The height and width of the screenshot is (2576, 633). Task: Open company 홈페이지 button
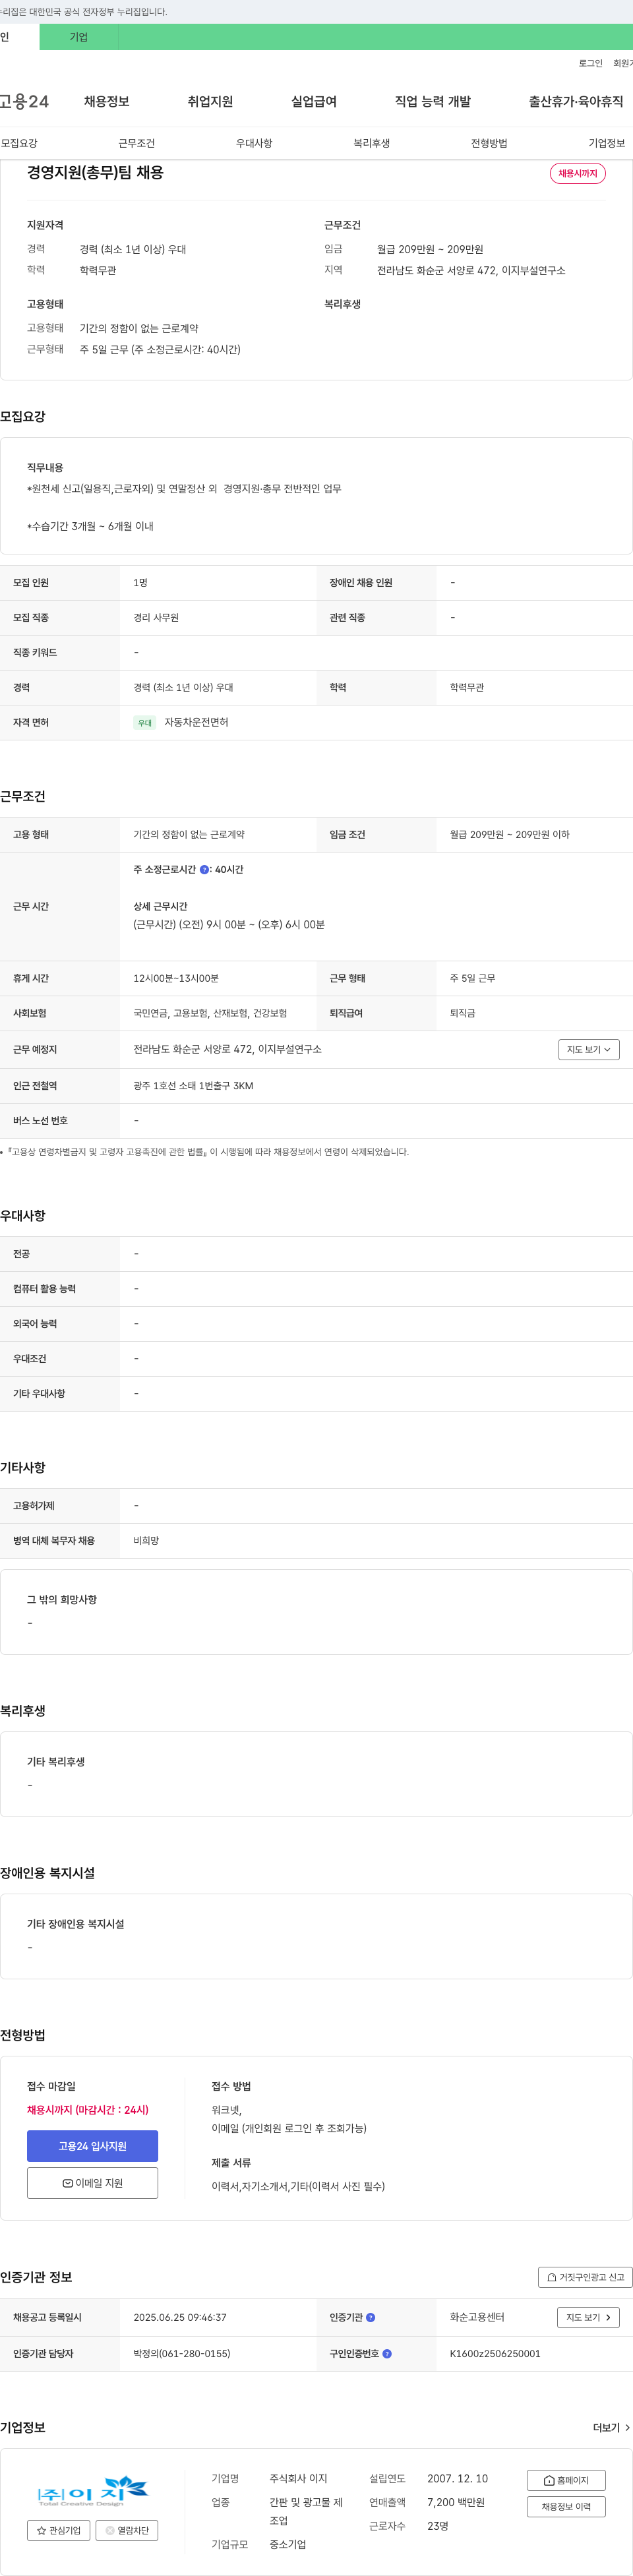tap(566, 2480)
